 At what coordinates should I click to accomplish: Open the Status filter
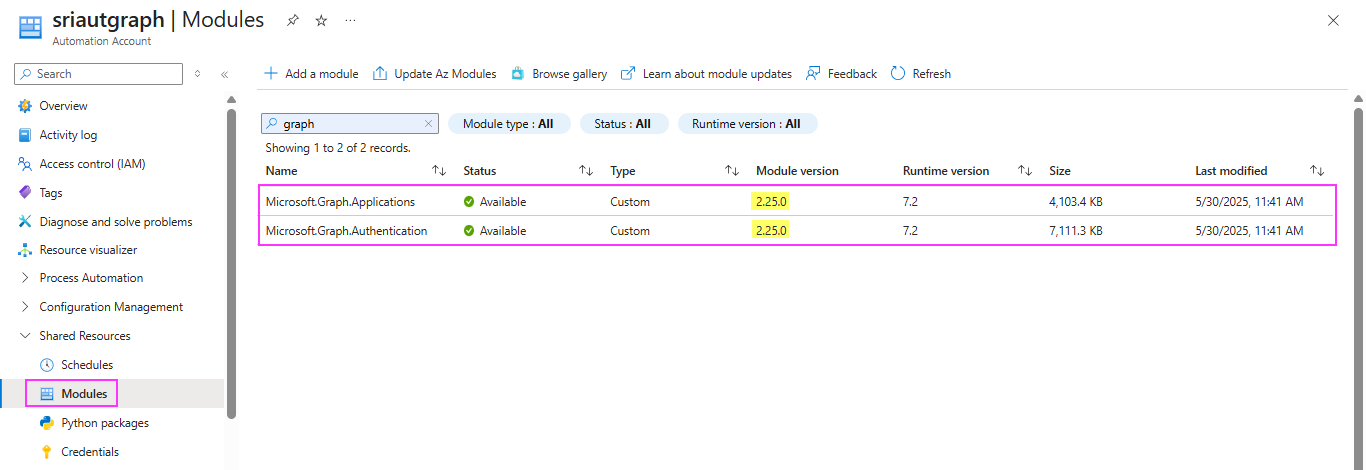(x=623, y=124)
